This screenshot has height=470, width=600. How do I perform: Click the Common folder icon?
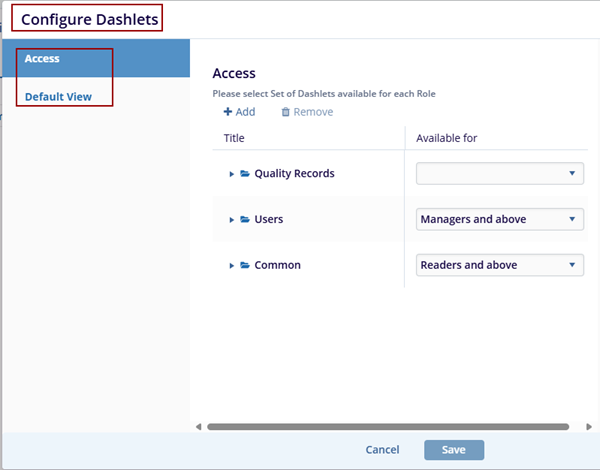coord(245,266)
